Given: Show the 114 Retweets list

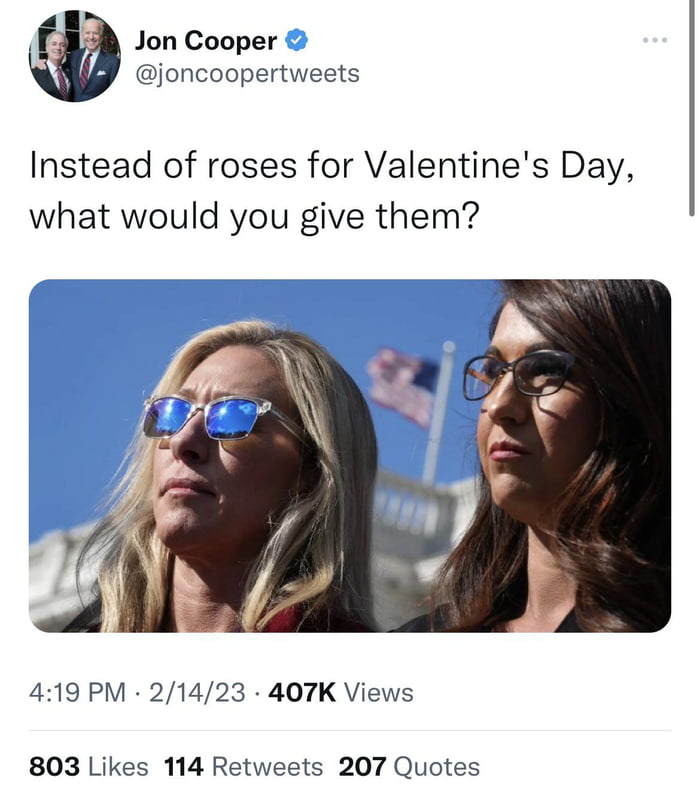Looking at the screenshot, I should (243, 767).
